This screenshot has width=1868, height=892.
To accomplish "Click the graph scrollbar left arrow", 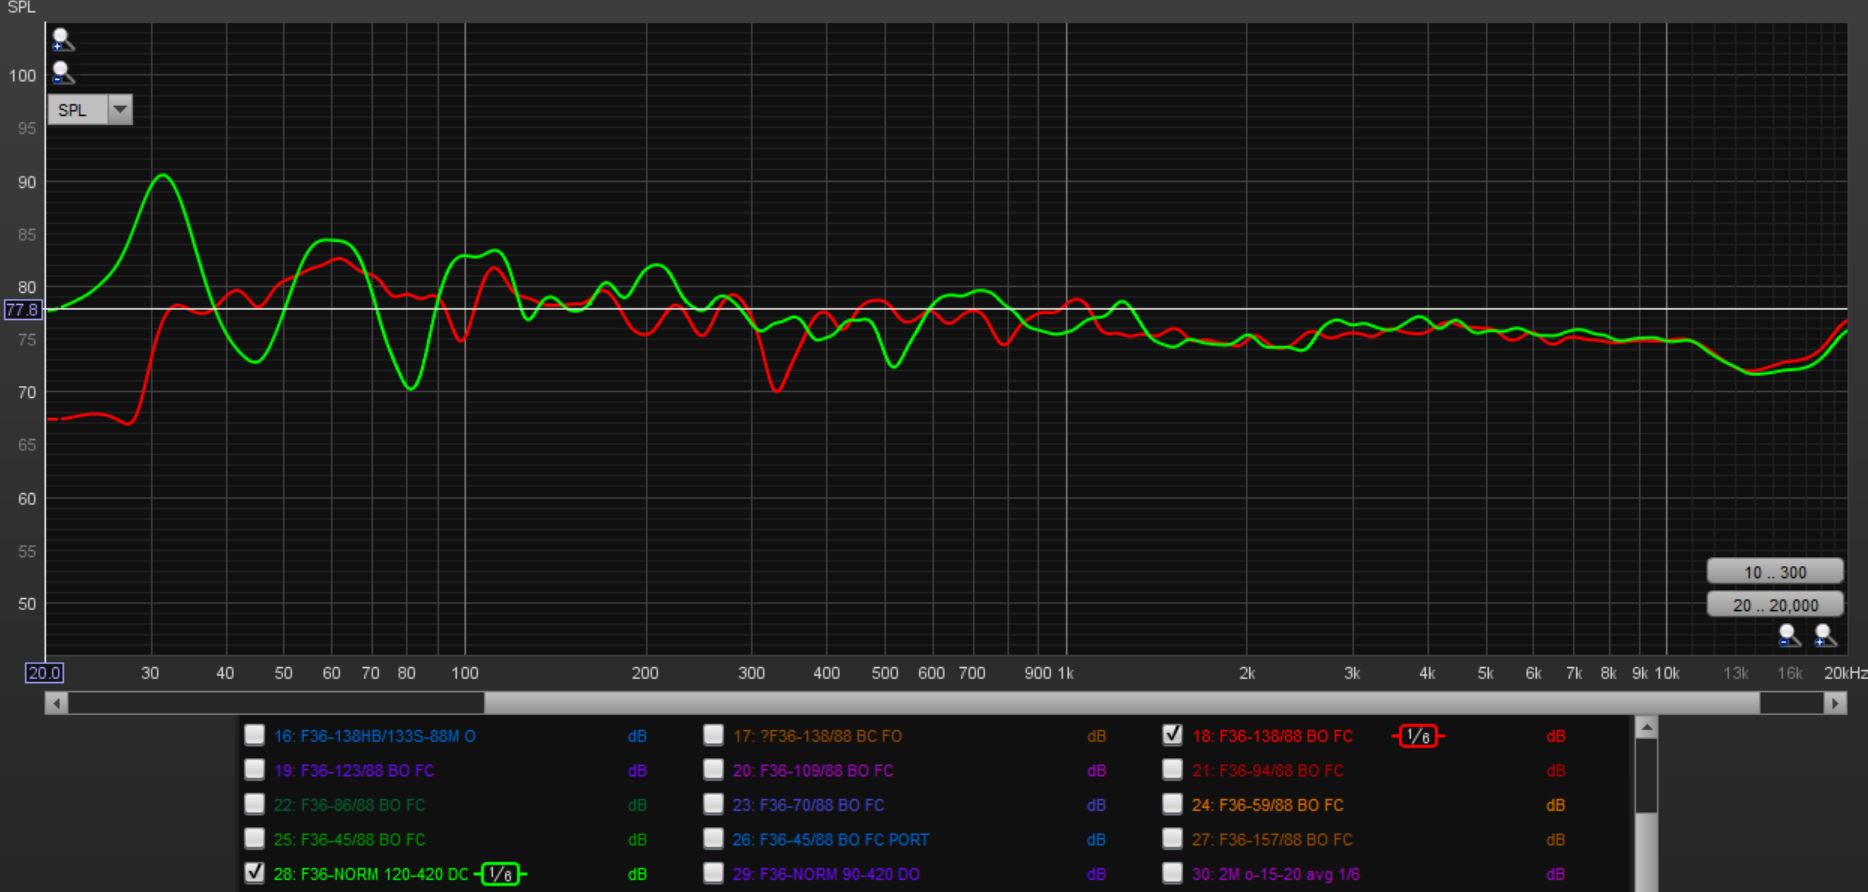I will click(x=57, y=704).
